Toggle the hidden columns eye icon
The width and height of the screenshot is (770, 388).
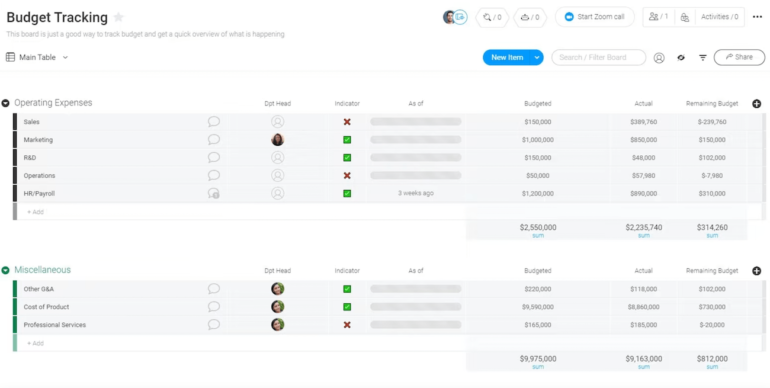point(681,57)
